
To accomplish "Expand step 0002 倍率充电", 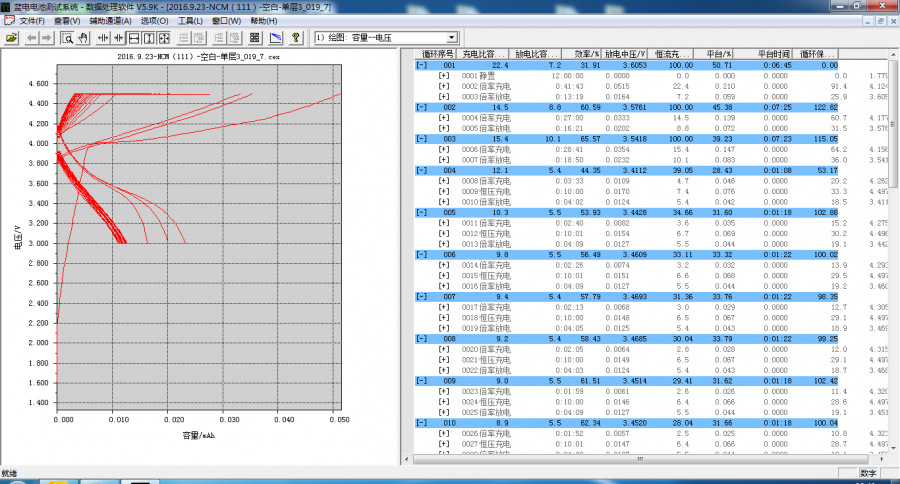I will [x=444, y=86].
